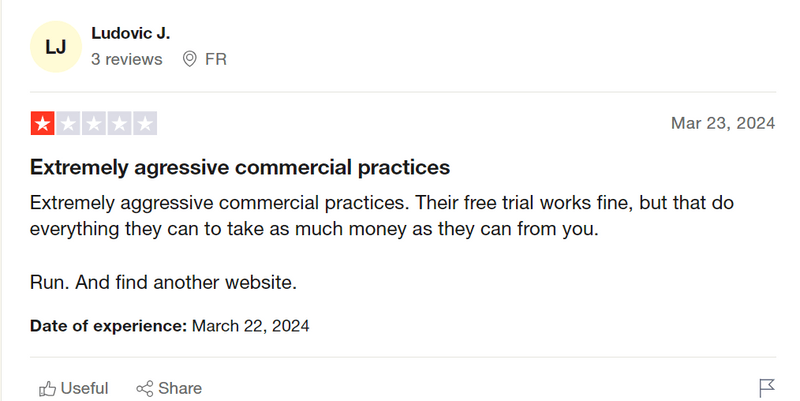The image size is (800, 401).
Task: Open the "Extremely agressive commercial practices" review title
Action: point(240,167)
